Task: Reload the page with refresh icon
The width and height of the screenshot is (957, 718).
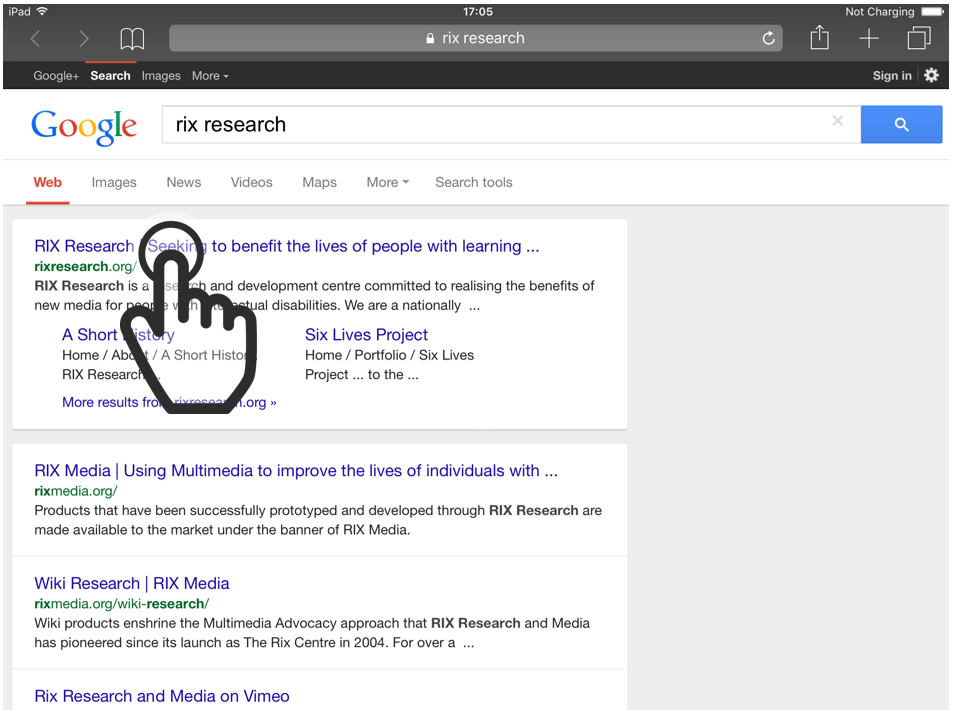Action: [x=768, y=38]
